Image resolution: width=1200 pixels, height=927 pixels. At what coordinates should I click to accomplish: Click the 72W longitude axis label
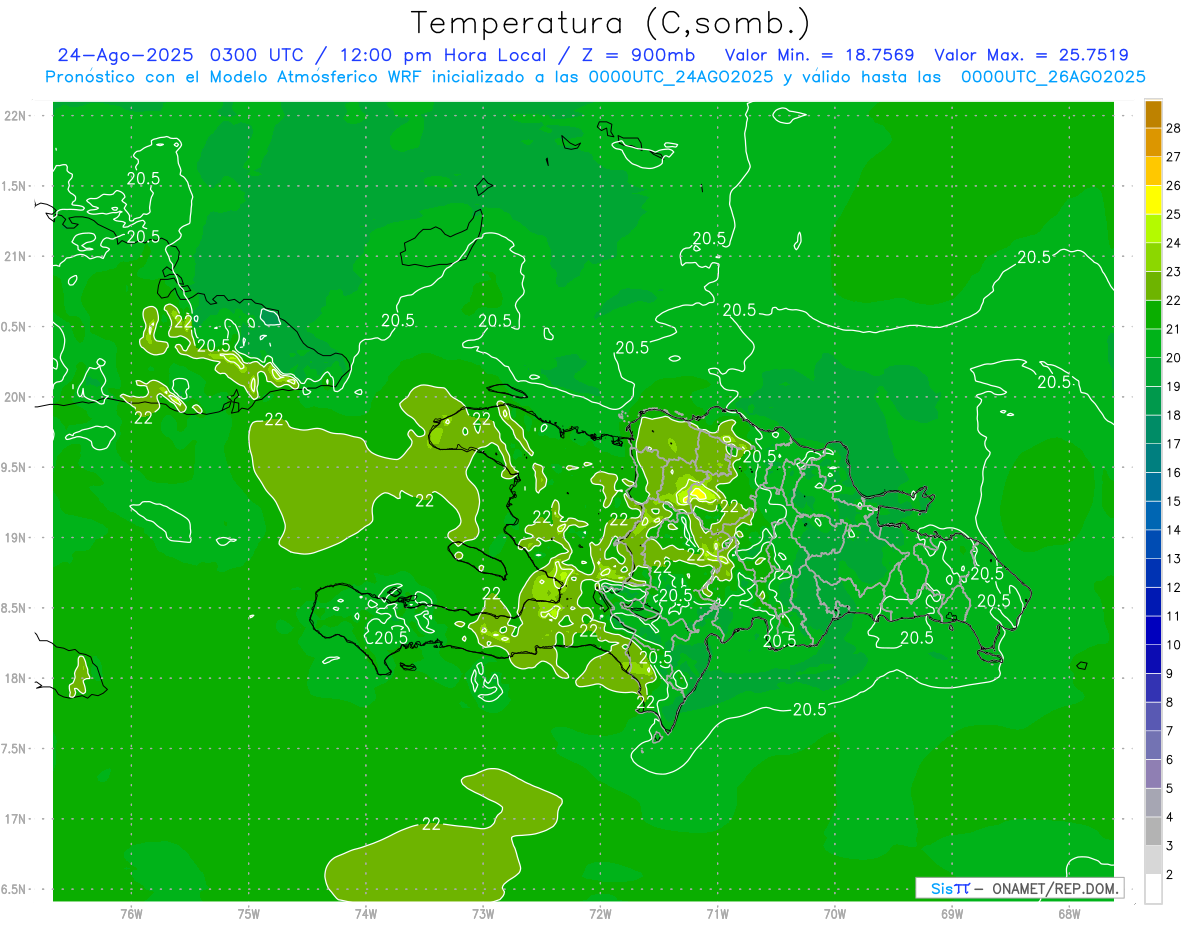[x=600, y=913]
